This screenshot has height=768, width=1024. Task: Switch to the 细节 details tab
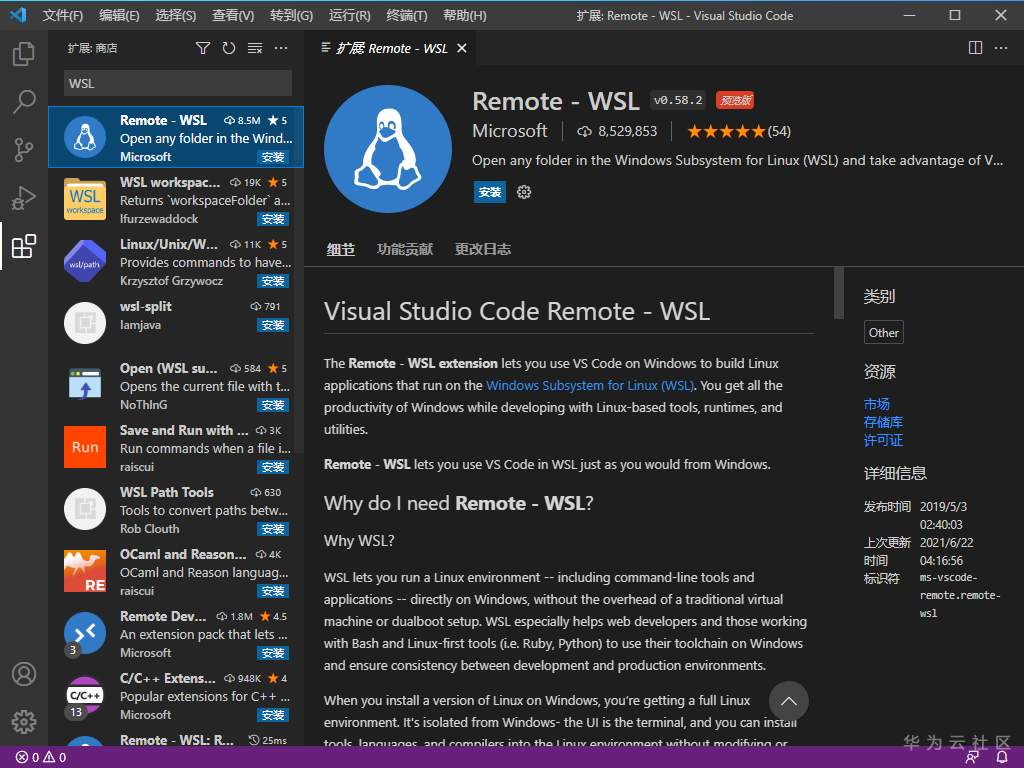pos(340,249)
